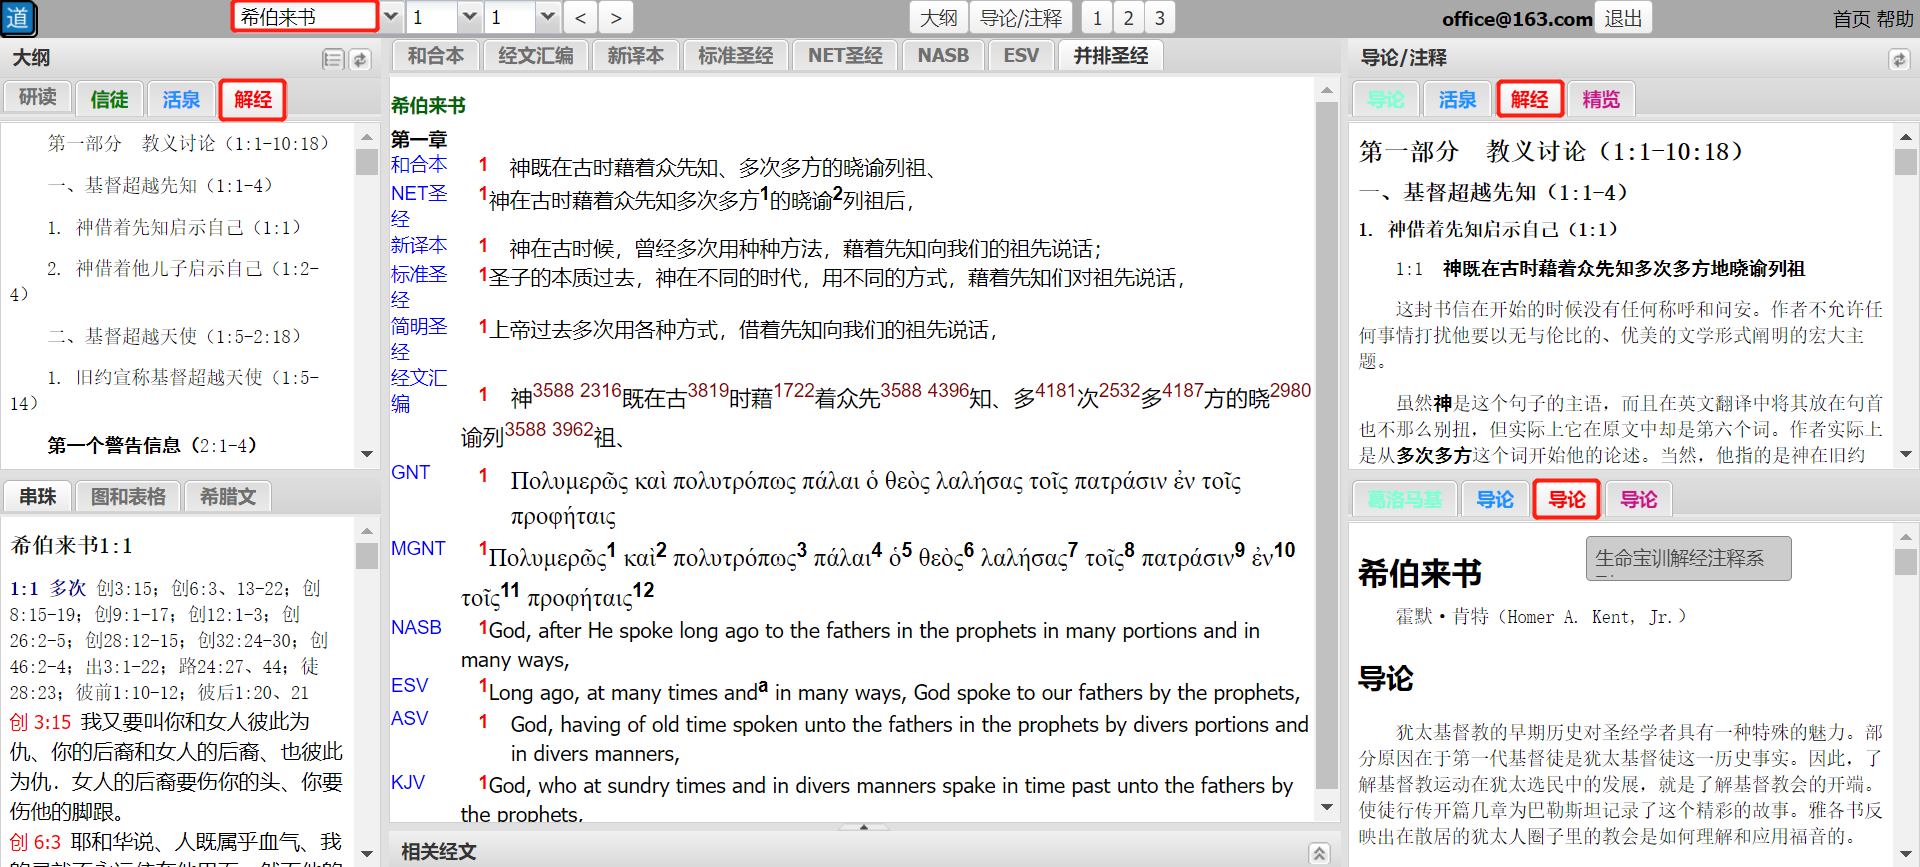Select layout option 2 in top bar
1920x867 pixels.
coord(1128,18)
